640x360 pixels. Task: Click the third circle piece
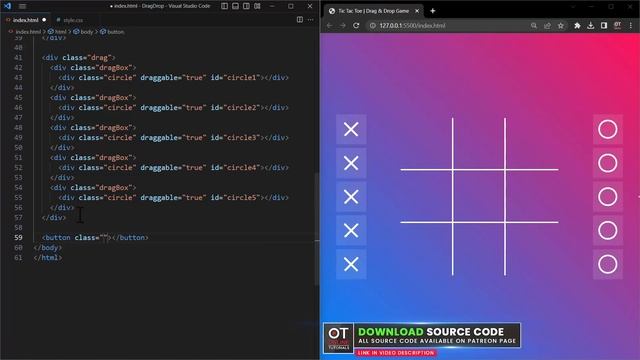point(608,197)
